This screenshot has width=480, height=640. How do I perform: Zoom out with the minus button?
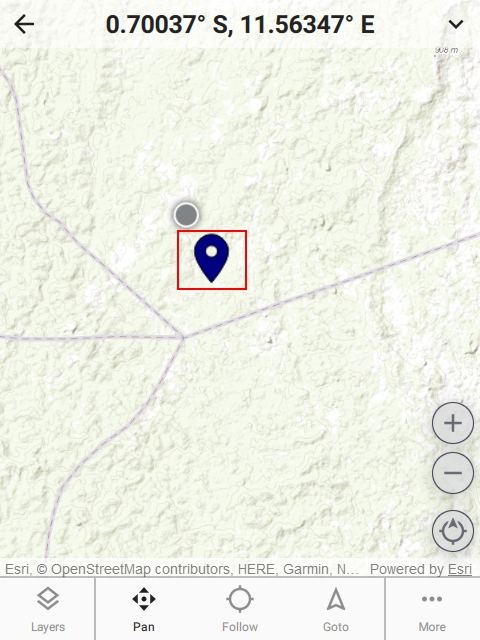(x=453, y=473)
